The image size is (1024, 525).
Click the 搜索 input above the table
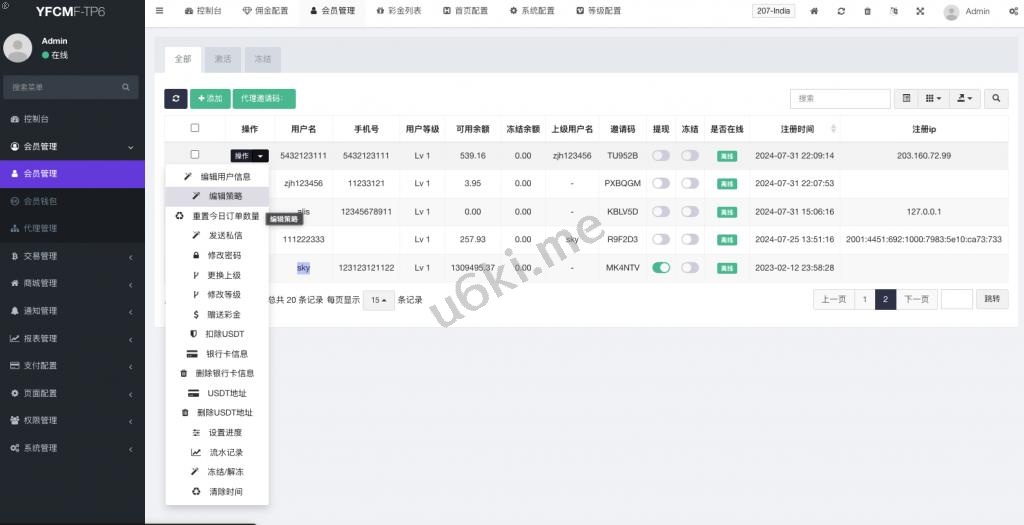(840, 99)
